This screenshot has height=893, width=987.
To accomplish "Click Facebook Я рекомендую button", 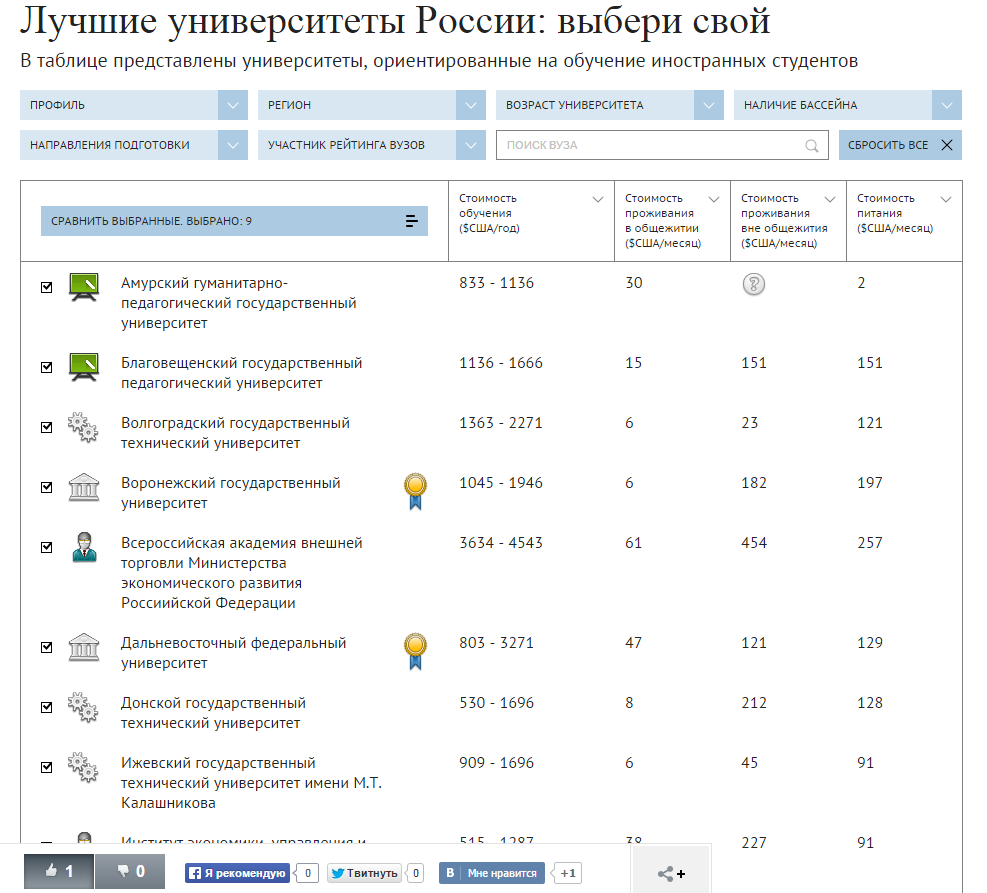I will (x=237, y=873).
